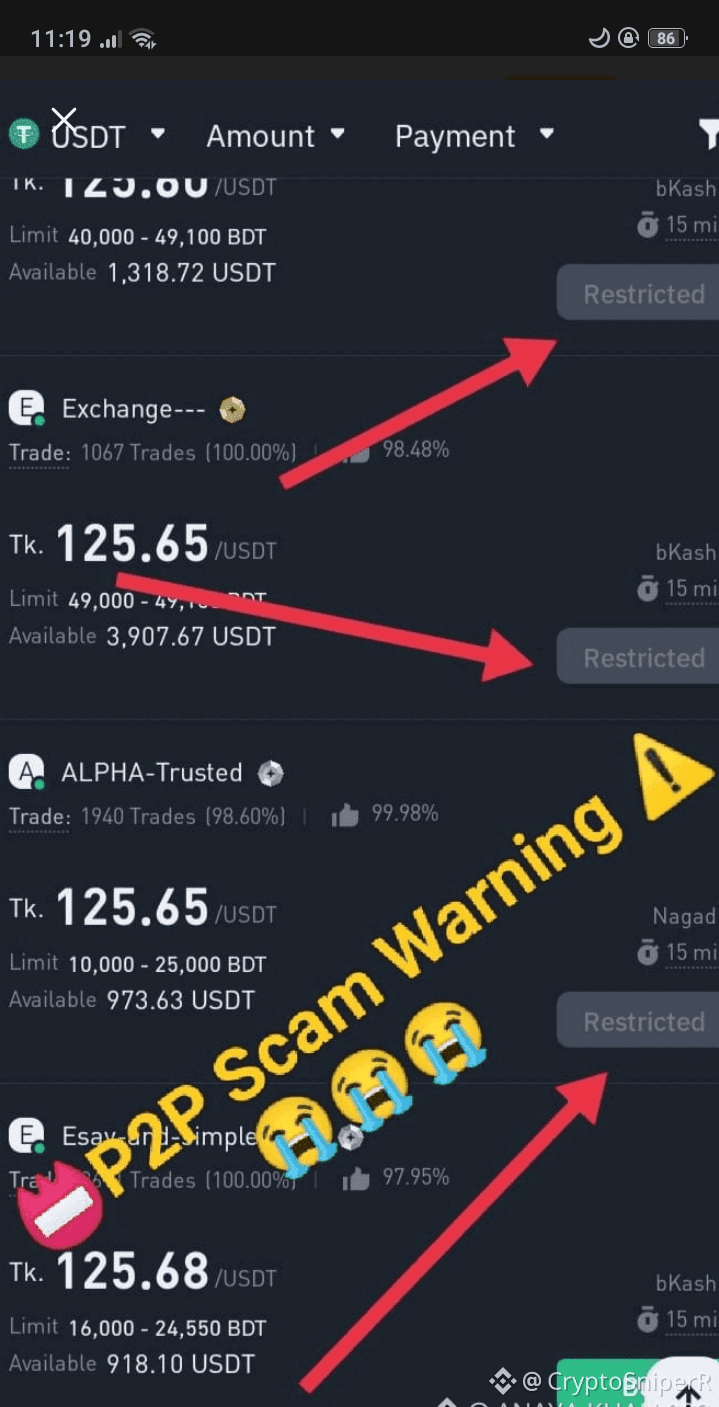Tap the ALPHA-Trusted merchant avatar icon

[27, 772]
